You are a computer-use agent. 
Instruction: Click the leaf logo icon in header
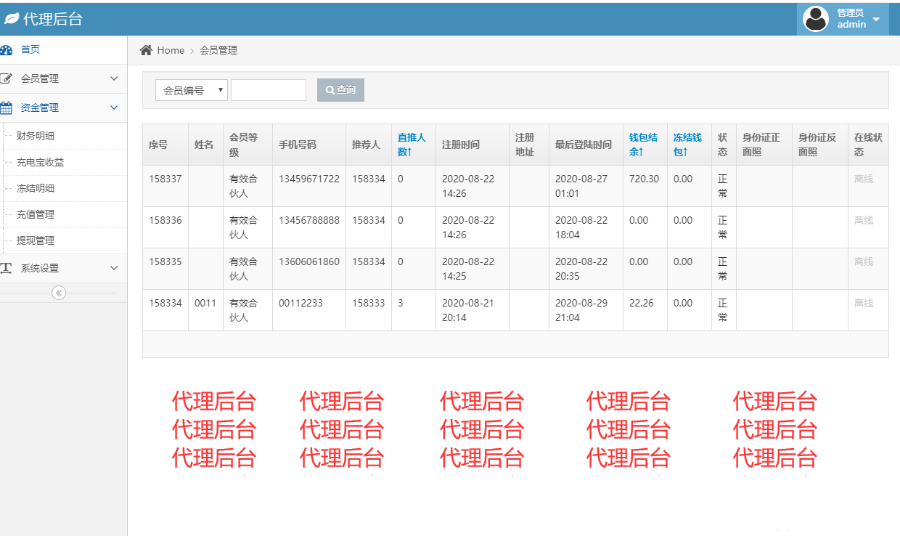pyautogui.click(x=11, y=19)
